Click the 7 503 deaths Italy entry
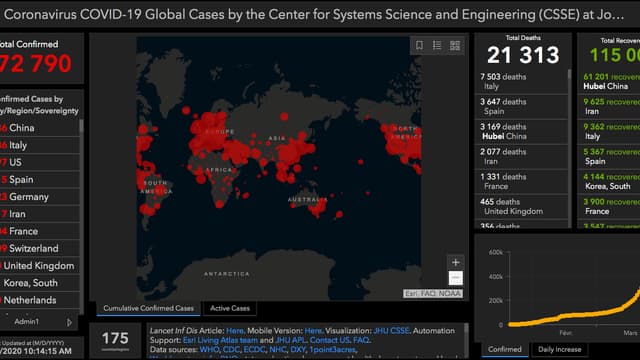 coord(521,81)
